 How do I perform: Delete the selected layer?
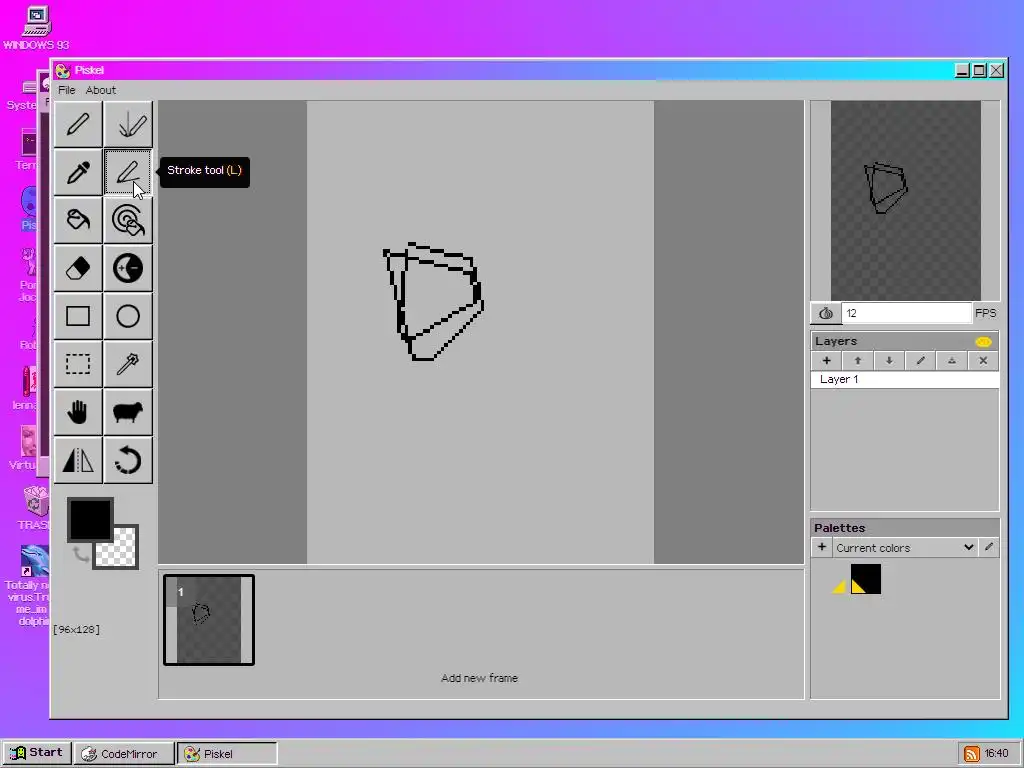984,360
